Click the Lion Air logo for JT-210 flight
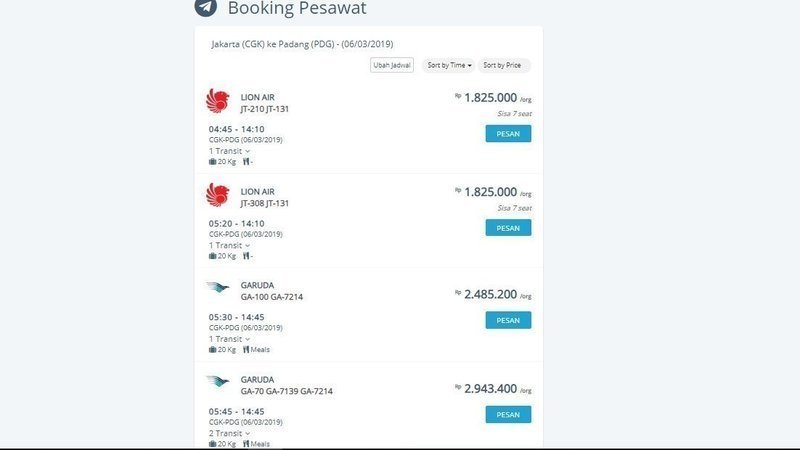Viewport: 800px width, 450px height. click(x=218, y=101)
